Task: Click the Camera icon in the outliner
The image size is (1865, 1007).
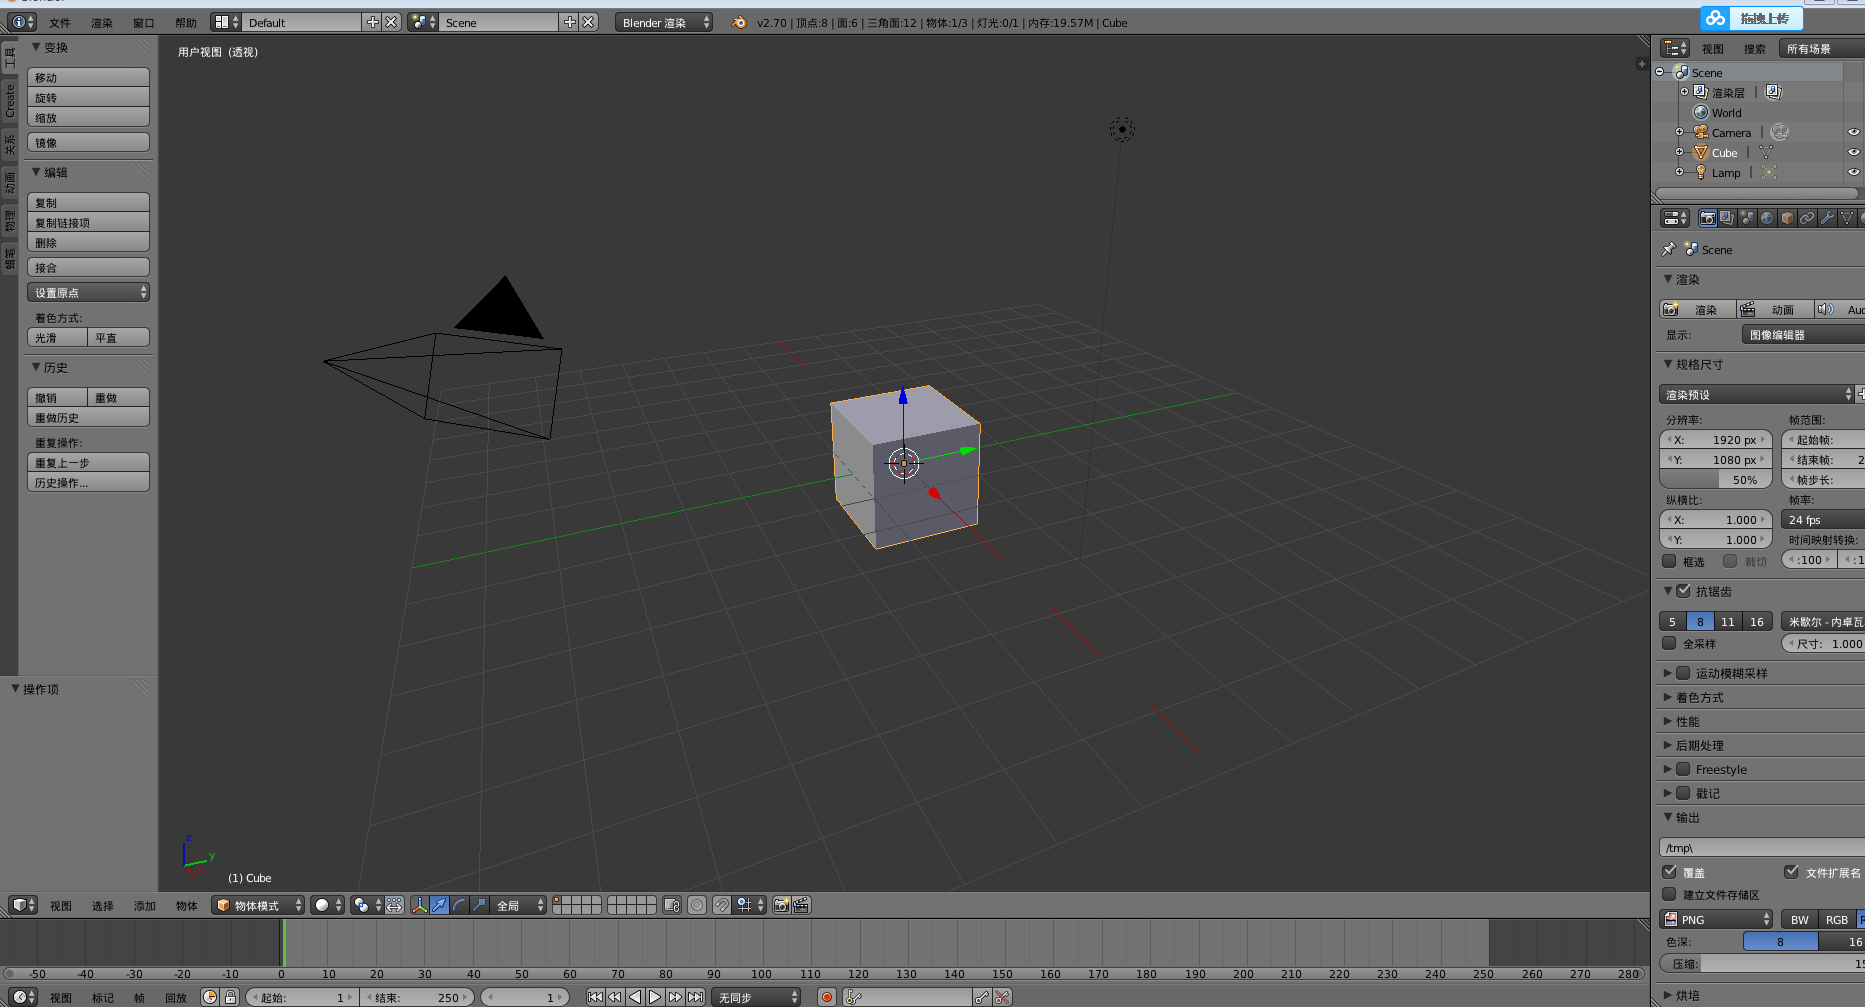Action: 1700,132
